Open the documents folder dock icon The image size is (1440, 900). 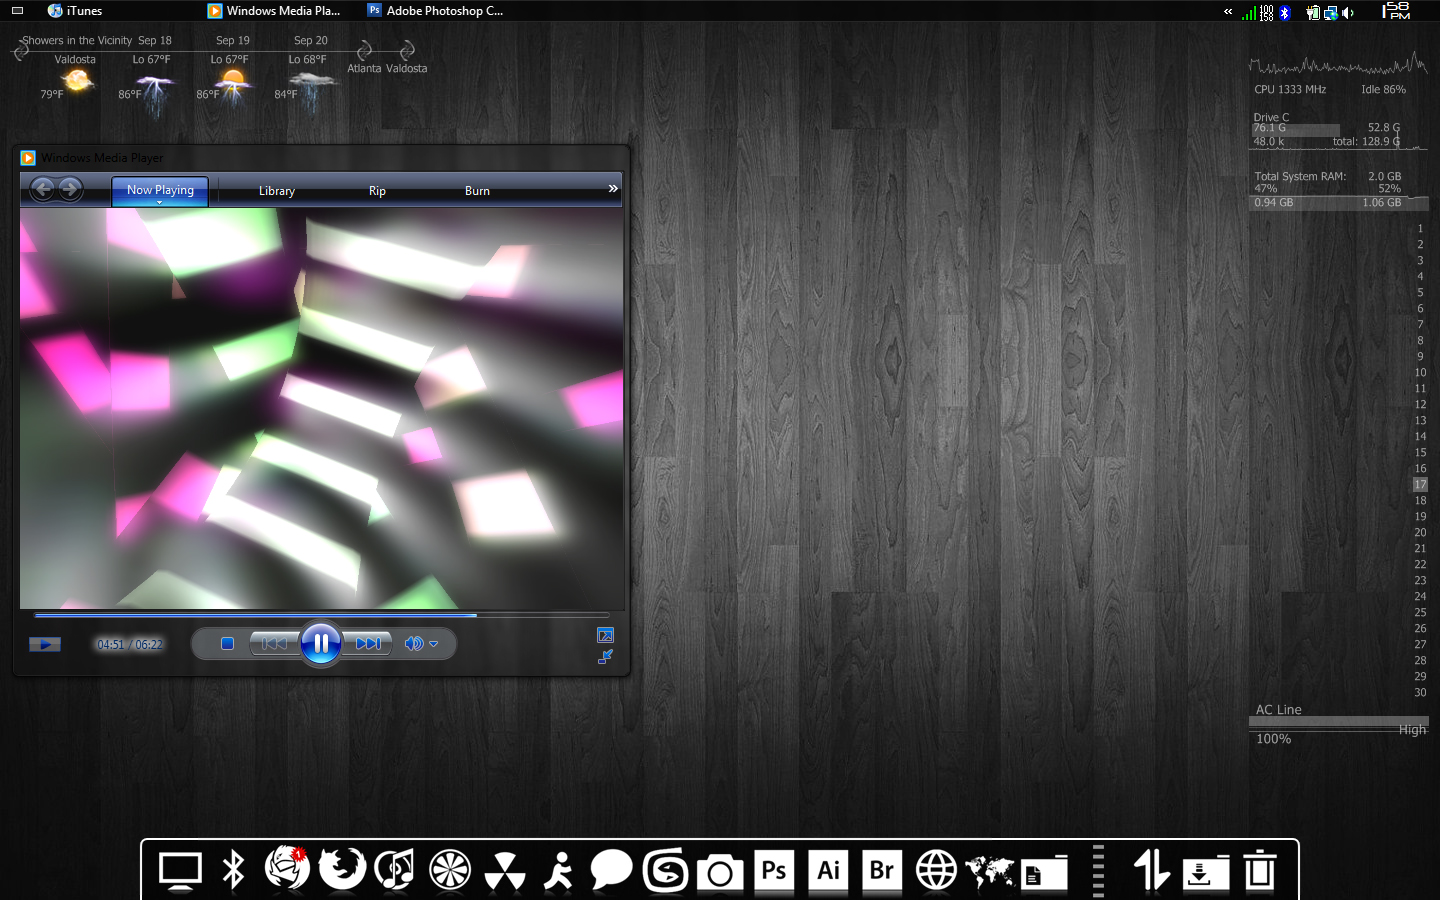[1044, 872]
